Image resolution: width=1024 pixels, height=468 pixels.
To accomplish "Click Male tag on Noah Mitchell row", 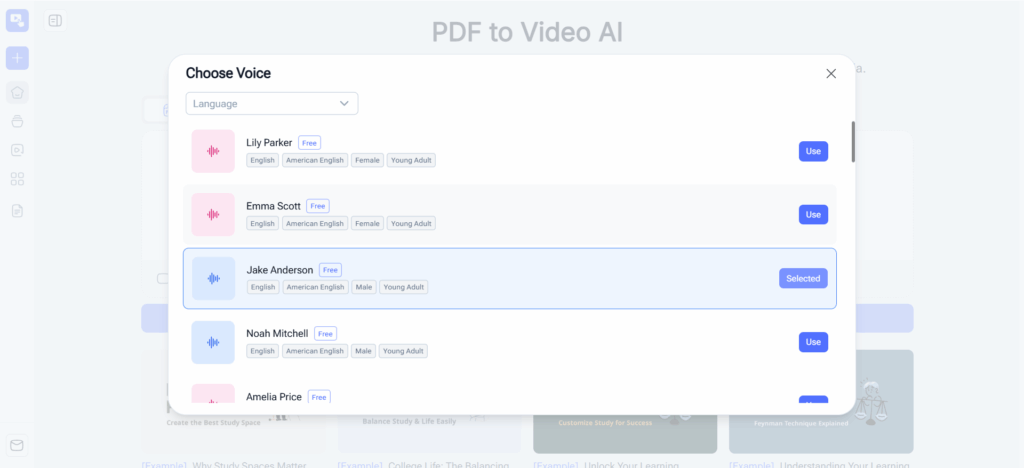I will click(x=364, y=351).
